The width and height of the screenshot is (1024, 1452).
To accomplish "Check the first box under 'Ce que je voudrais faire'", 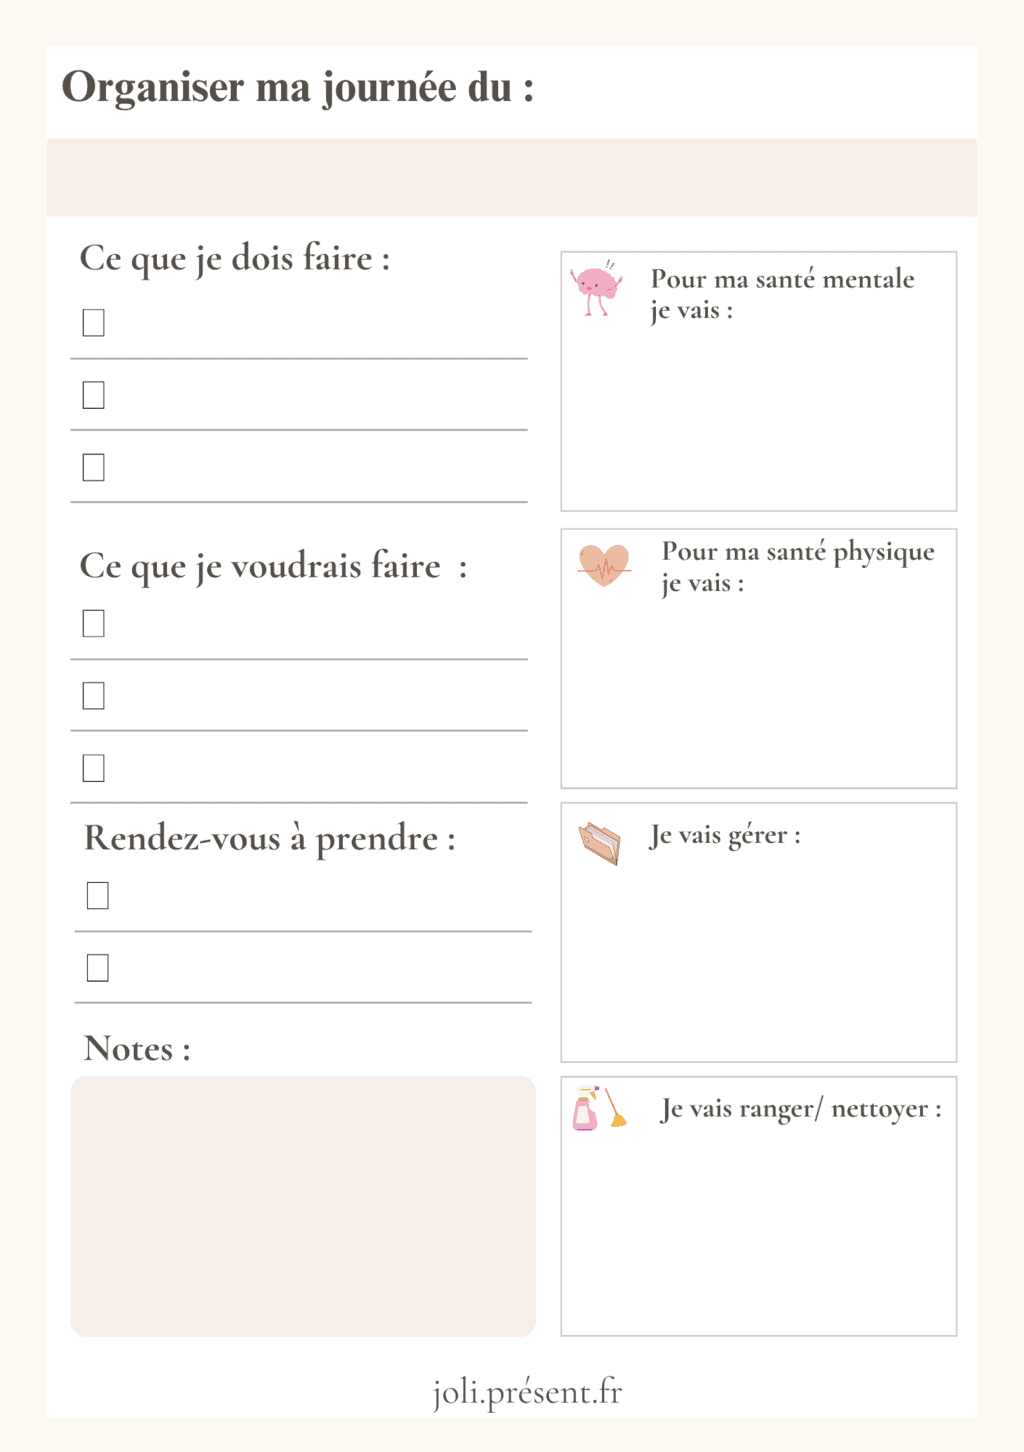I will (x=94, y=624).
